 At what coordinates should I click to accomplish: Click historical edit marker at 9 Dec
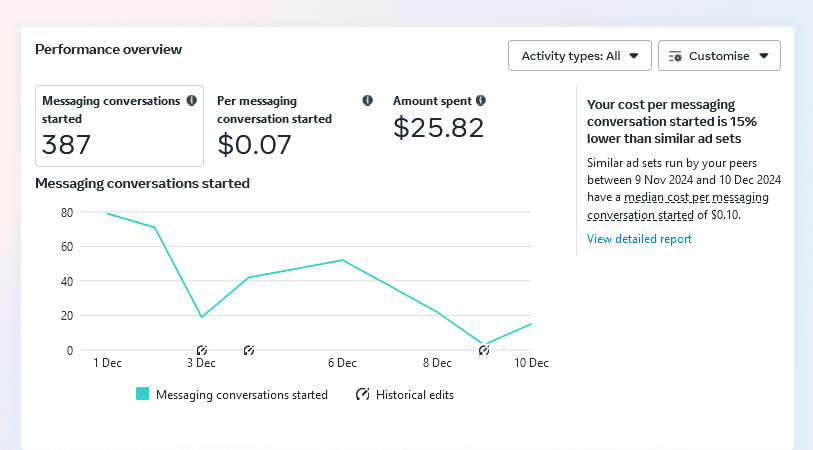484,350
